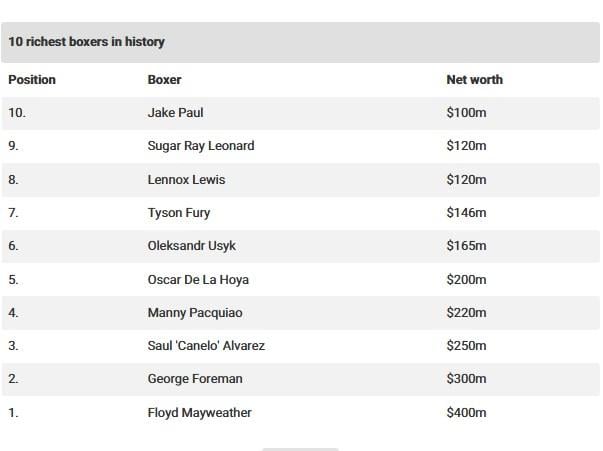Select the $300m net worth cell

pyautogui.click(x=466, y=379)
